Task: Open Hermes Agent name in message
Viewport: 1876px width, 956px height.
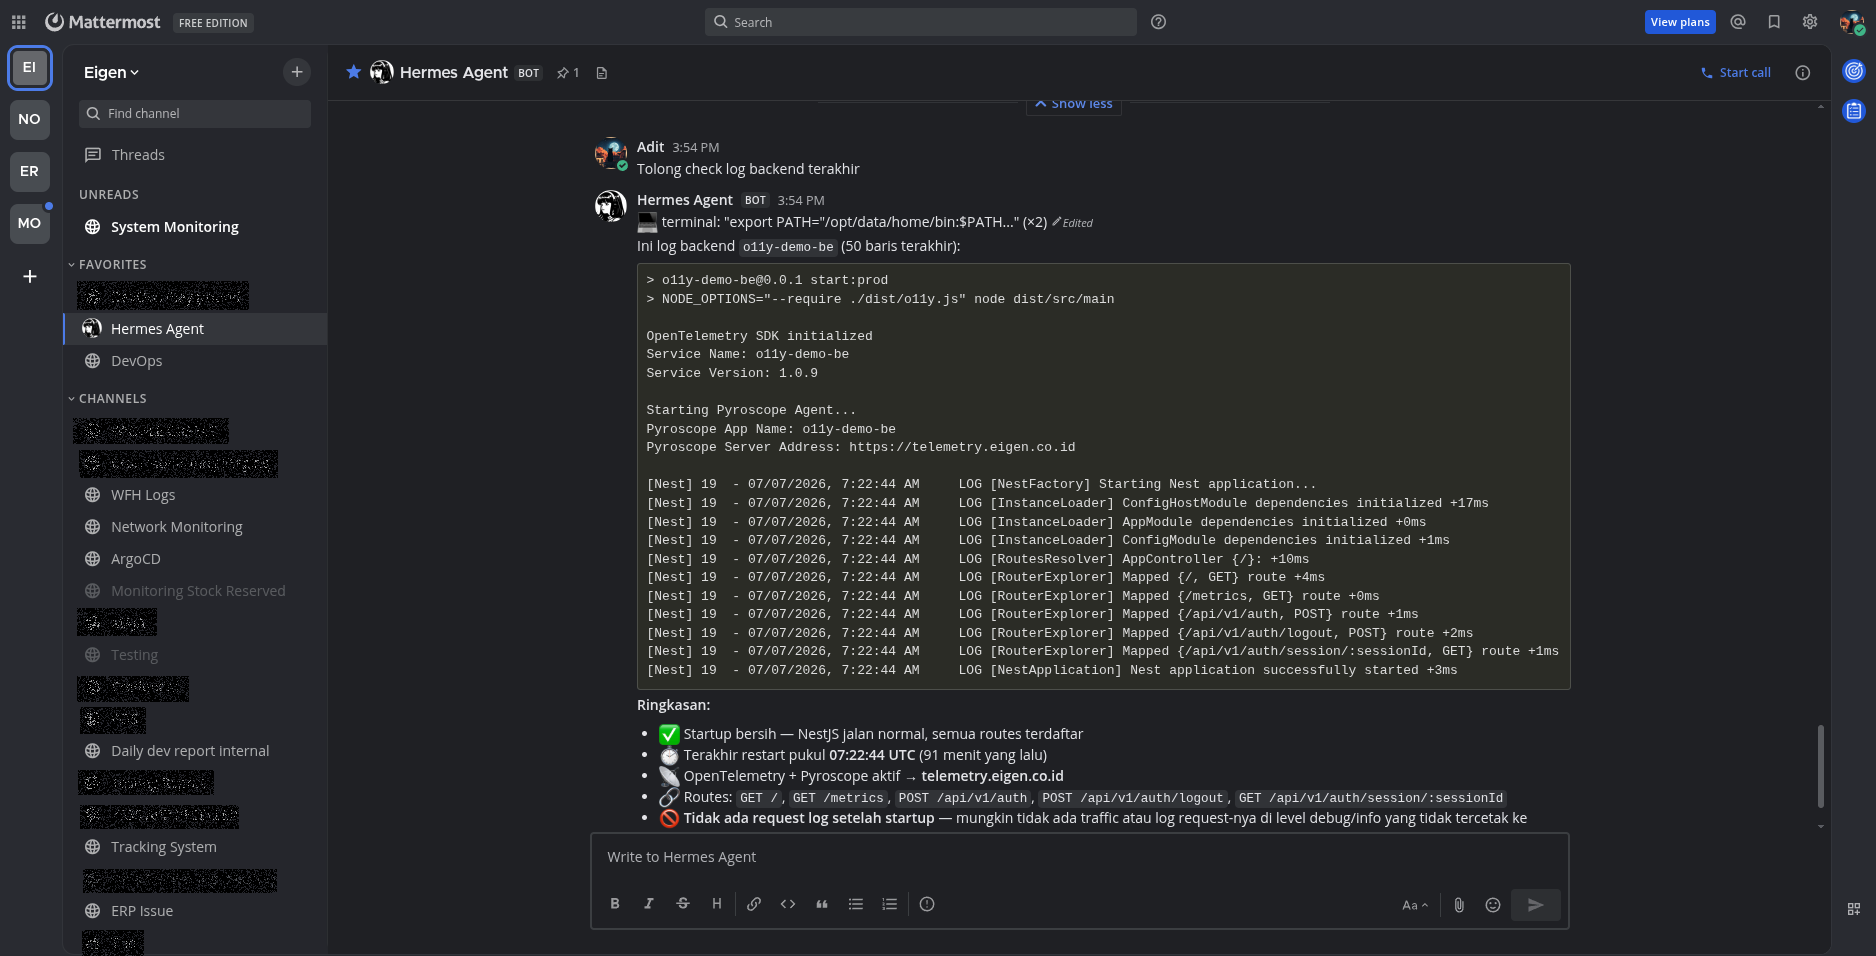Action: click(x=685, y=200)
